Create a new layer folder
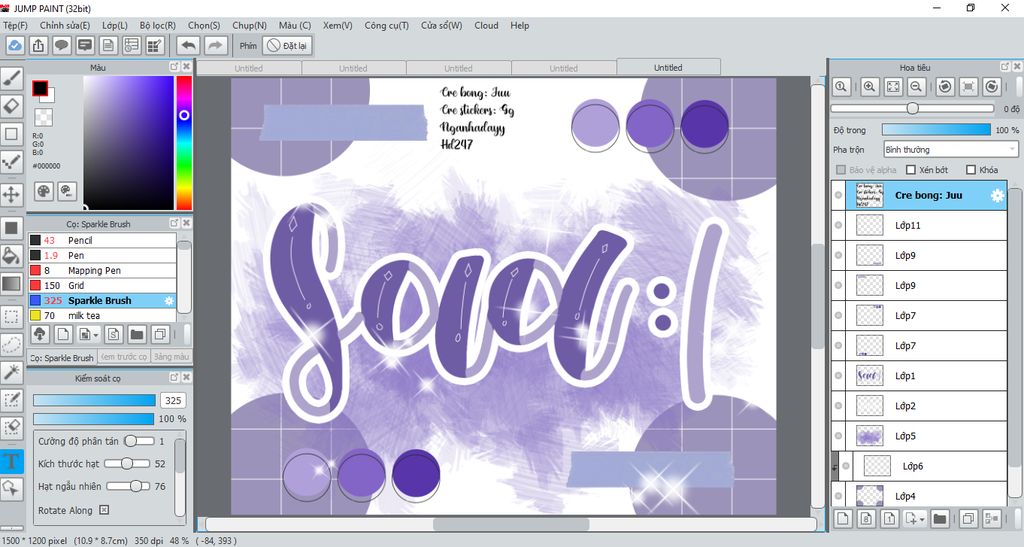This screenshot has height=547, width=1024. click(x=940, y=519)
